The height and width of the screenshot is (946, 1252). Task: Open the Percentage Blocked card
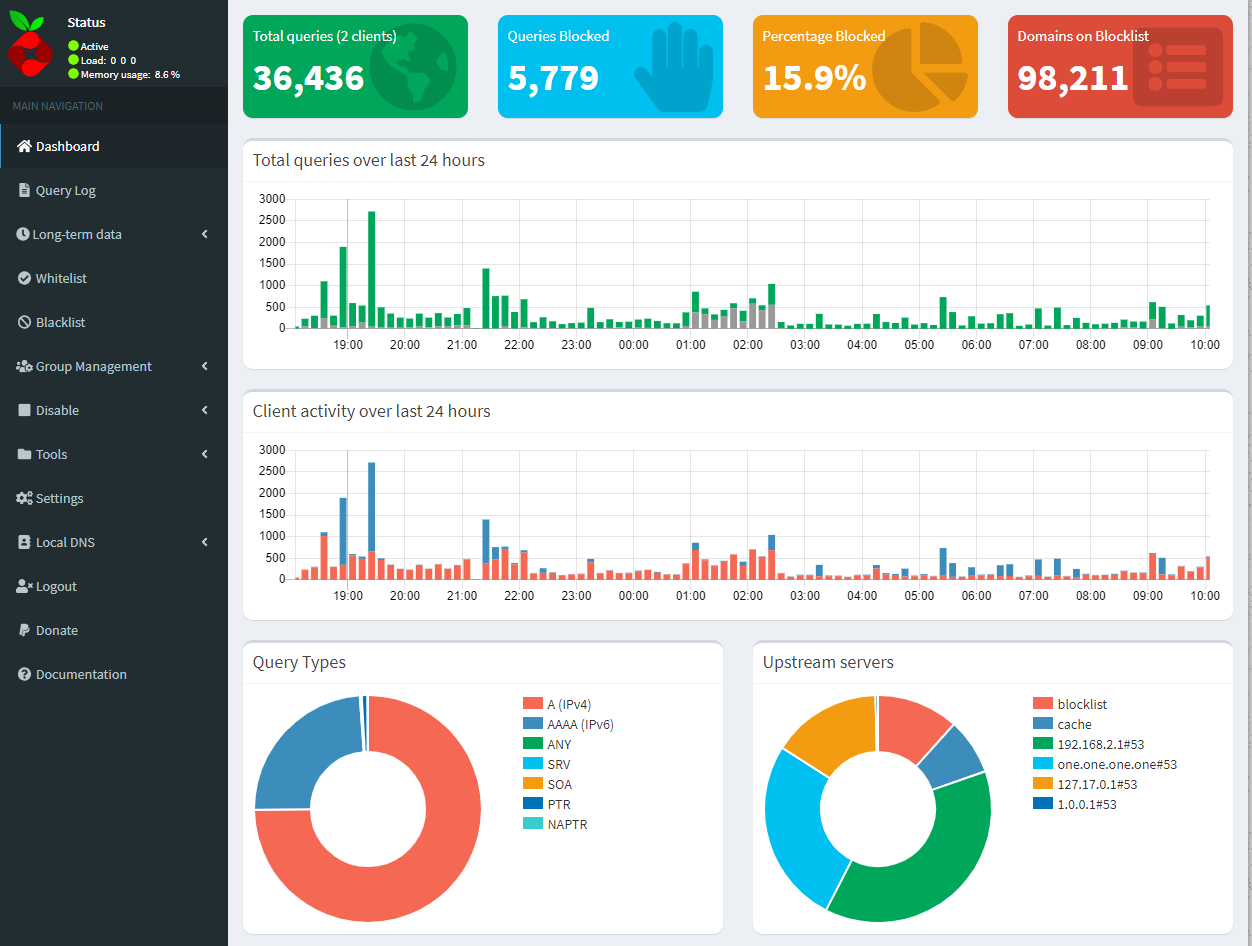tap(865, 66)
